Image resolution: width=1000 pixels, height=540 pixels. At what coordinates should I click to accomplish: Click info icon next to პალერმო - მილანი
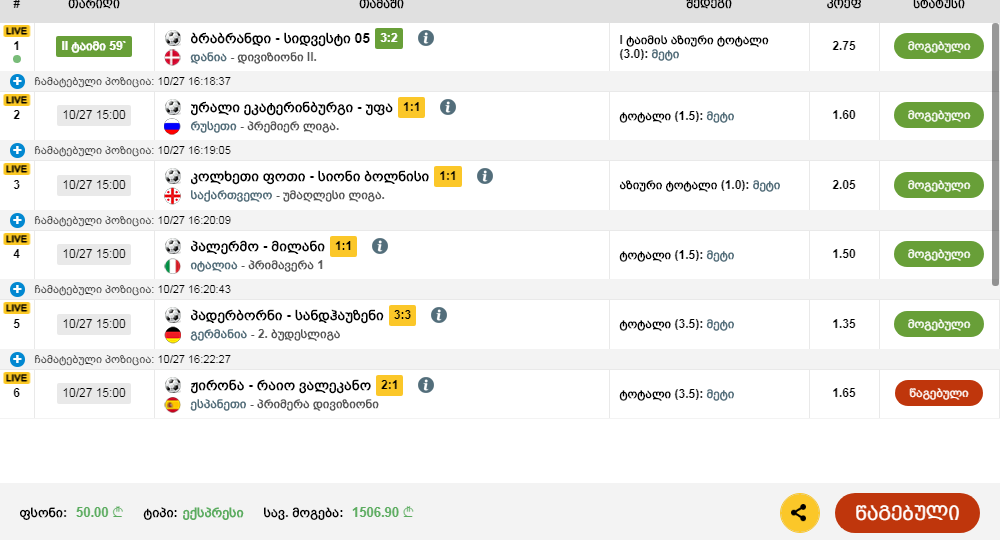point(380,246)
